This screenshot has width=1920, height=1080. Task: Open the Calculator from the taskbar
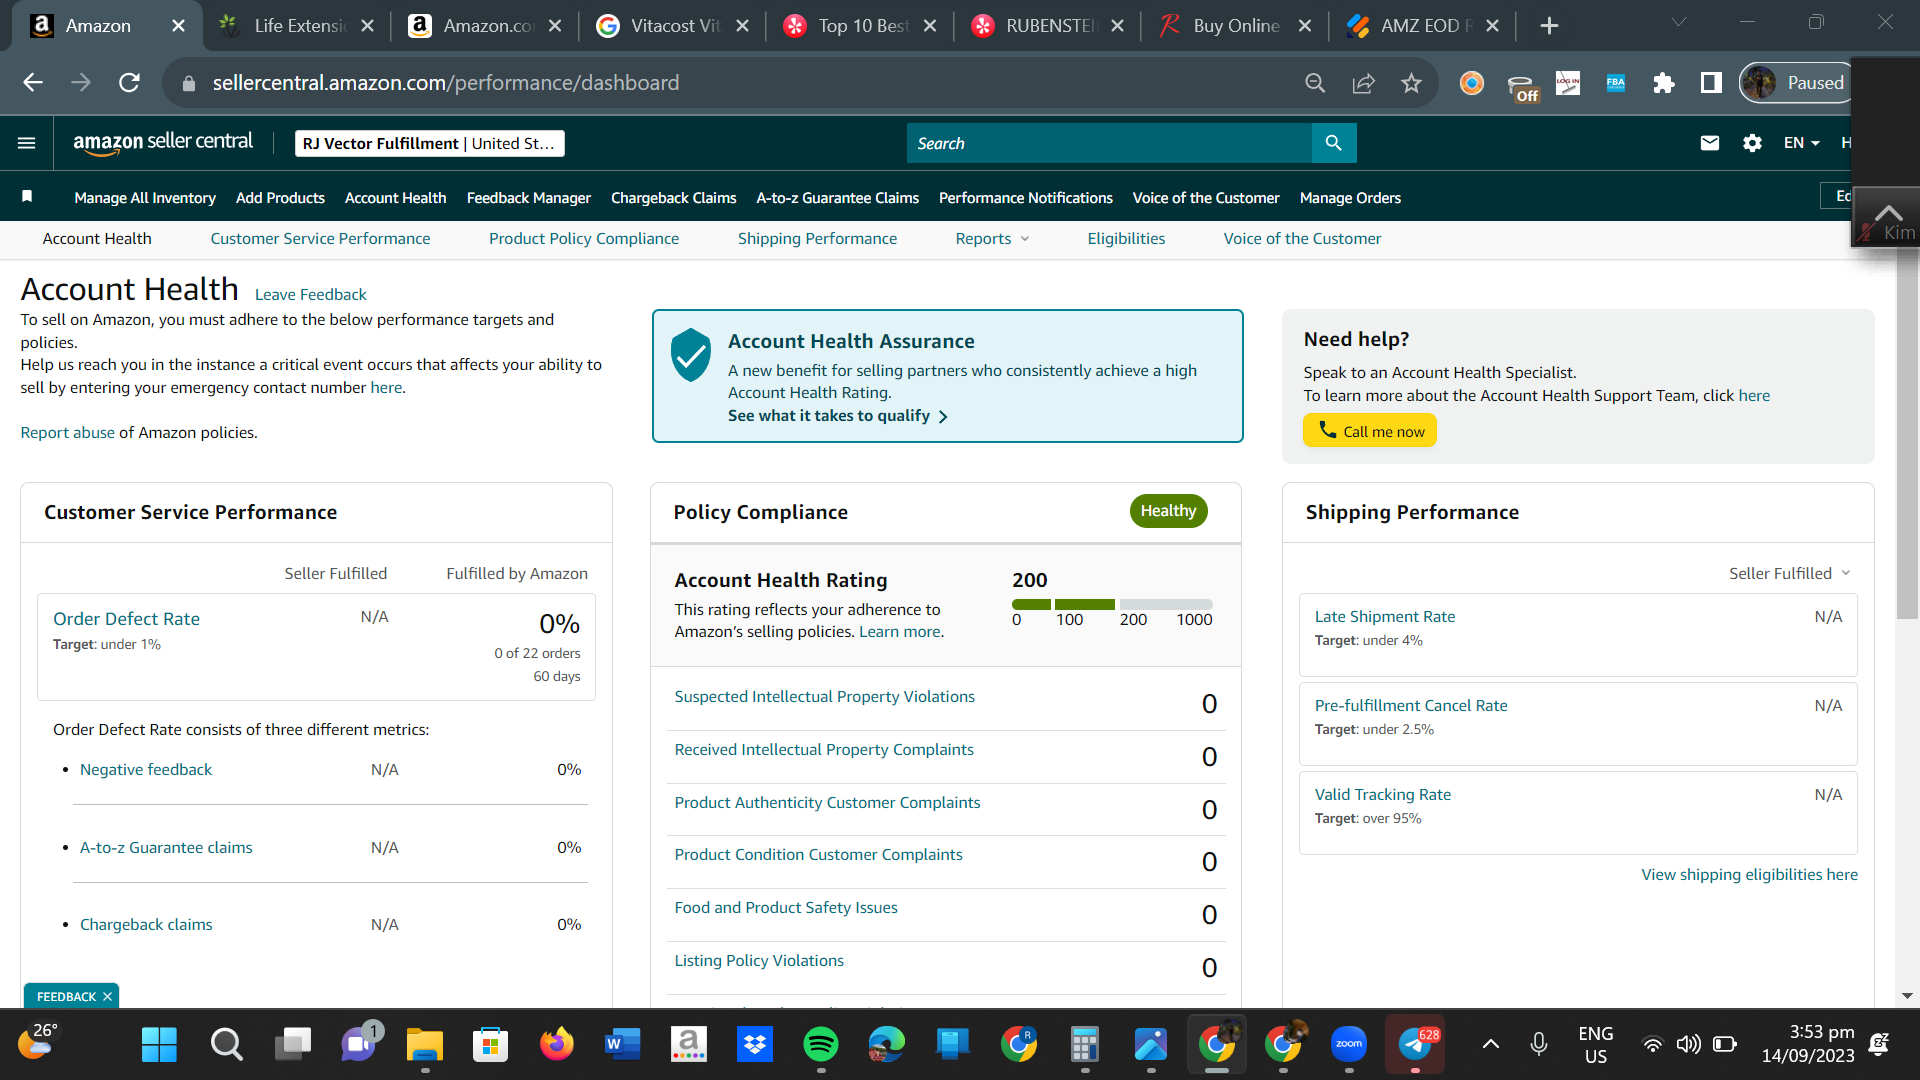pos(1085,1045)
